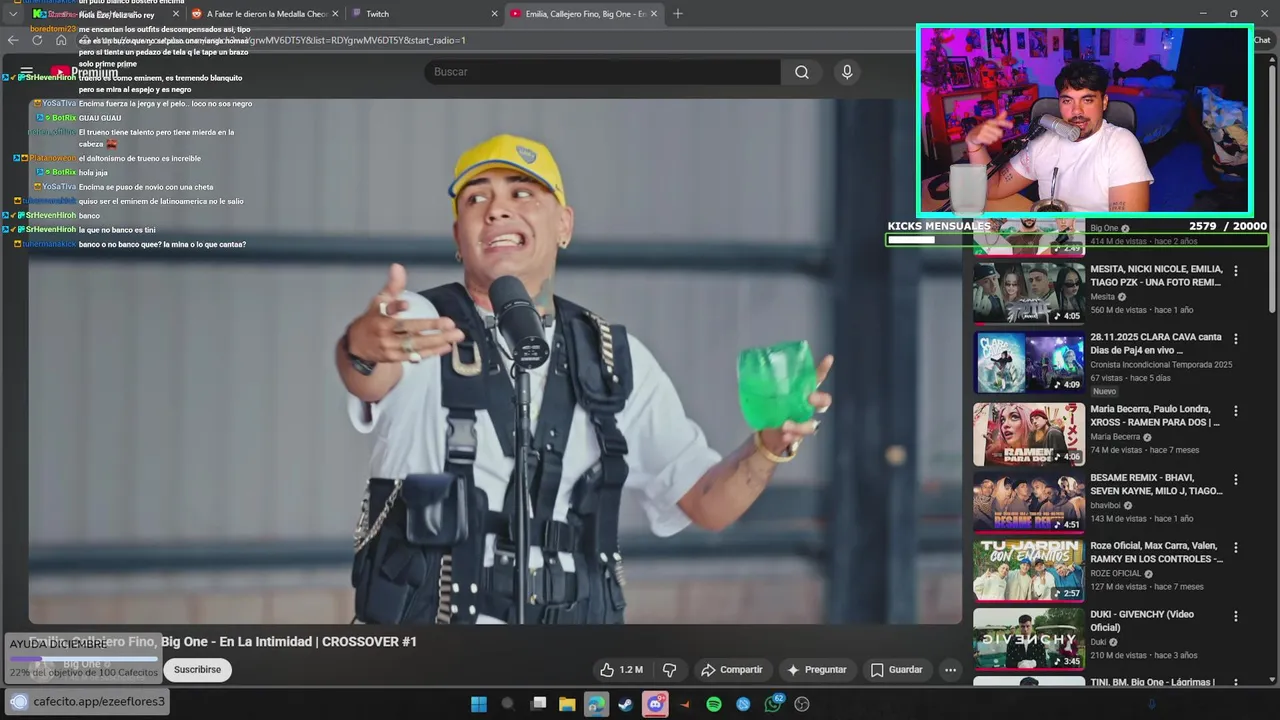
Task: Open the Compartir share option
Action: pyautogui.click(x=732, y=670)
